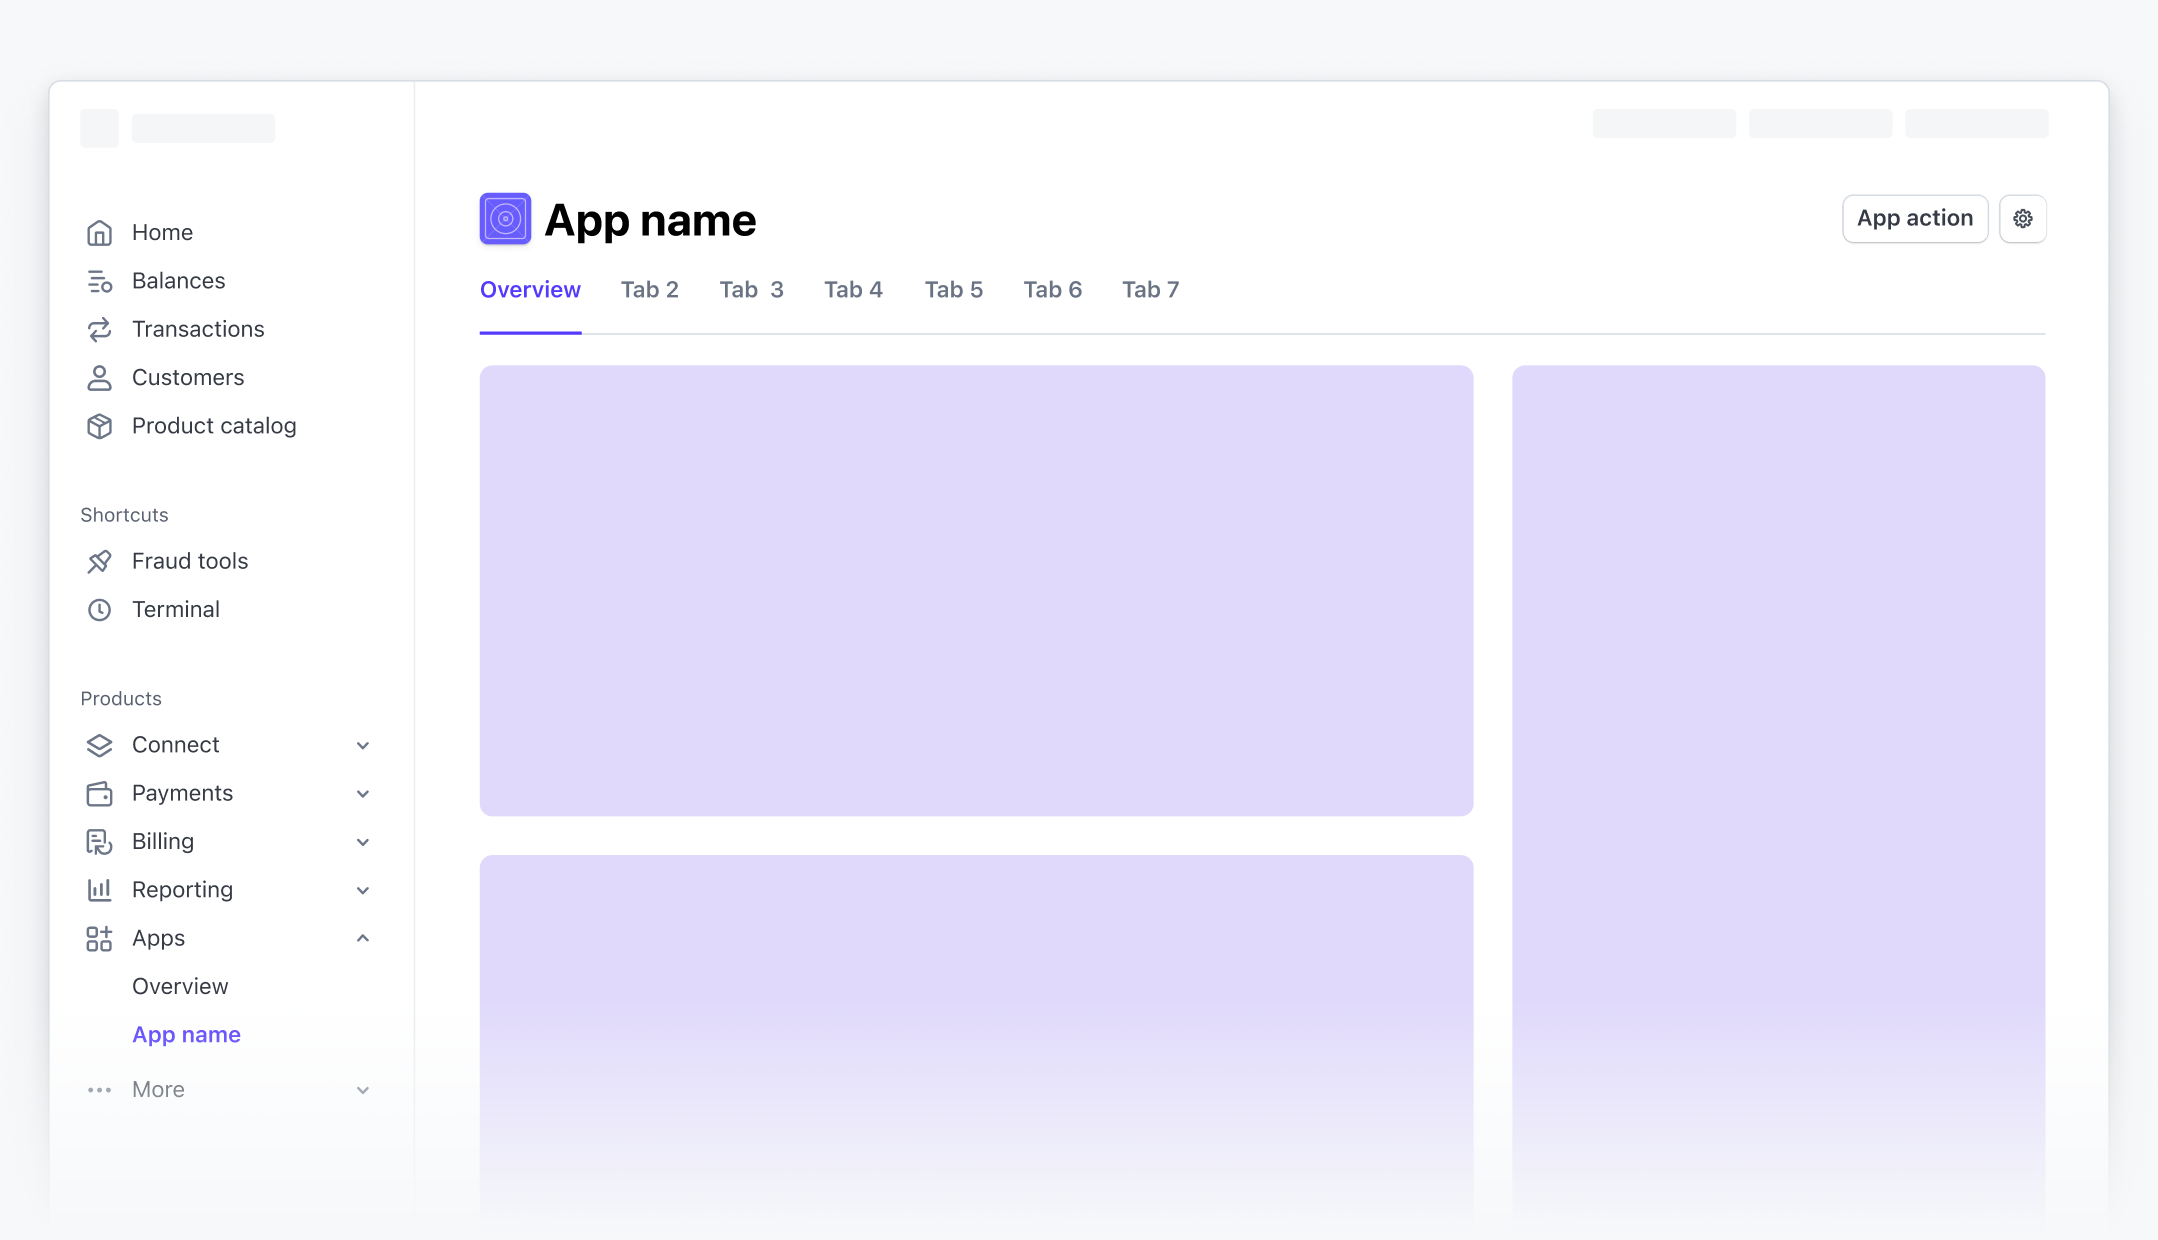Image resolution: width=2158 pixels, height=1240 pixels.
Task: Click the Balances icon in sidebar
Action: [x=99, y=282]
